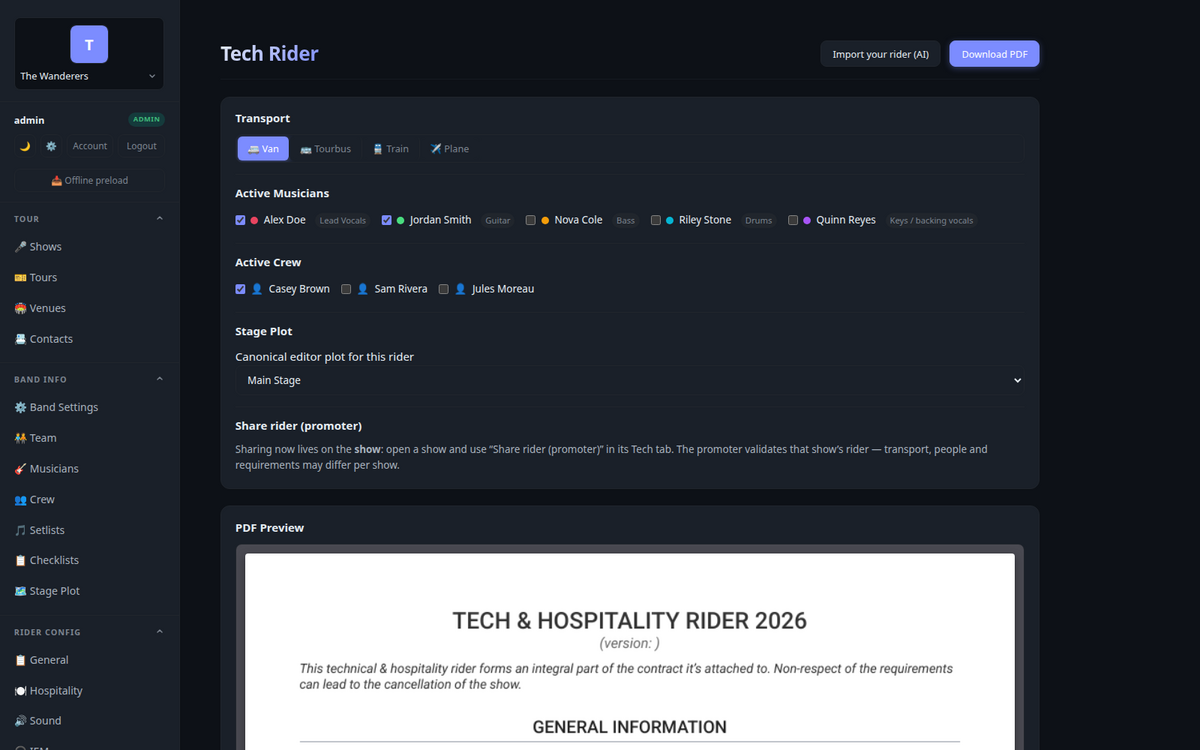Click person icon beside Sam Rivera
This screenshot has height=750, width=1200.
363,289
